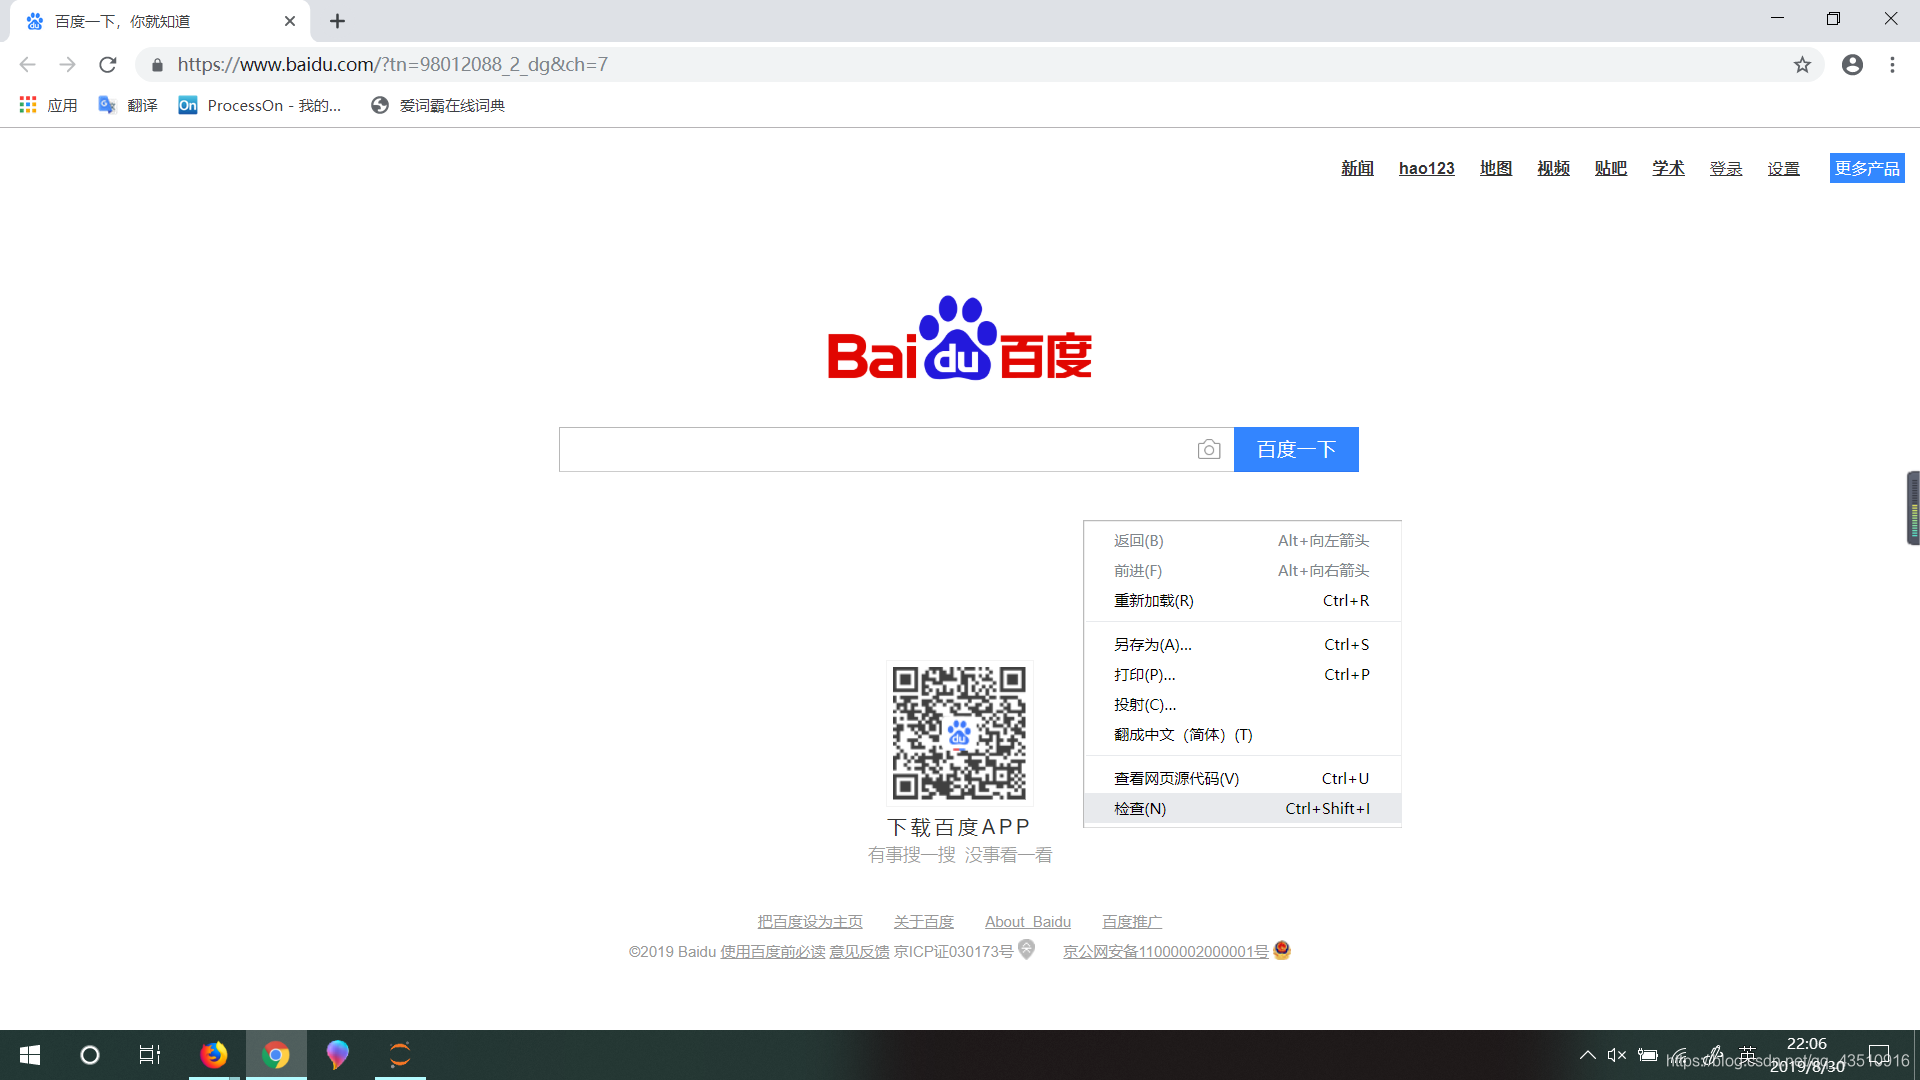
Task: Open the Apps (应用) bookmarks shortcut
Action: click(x=48, y=105)
